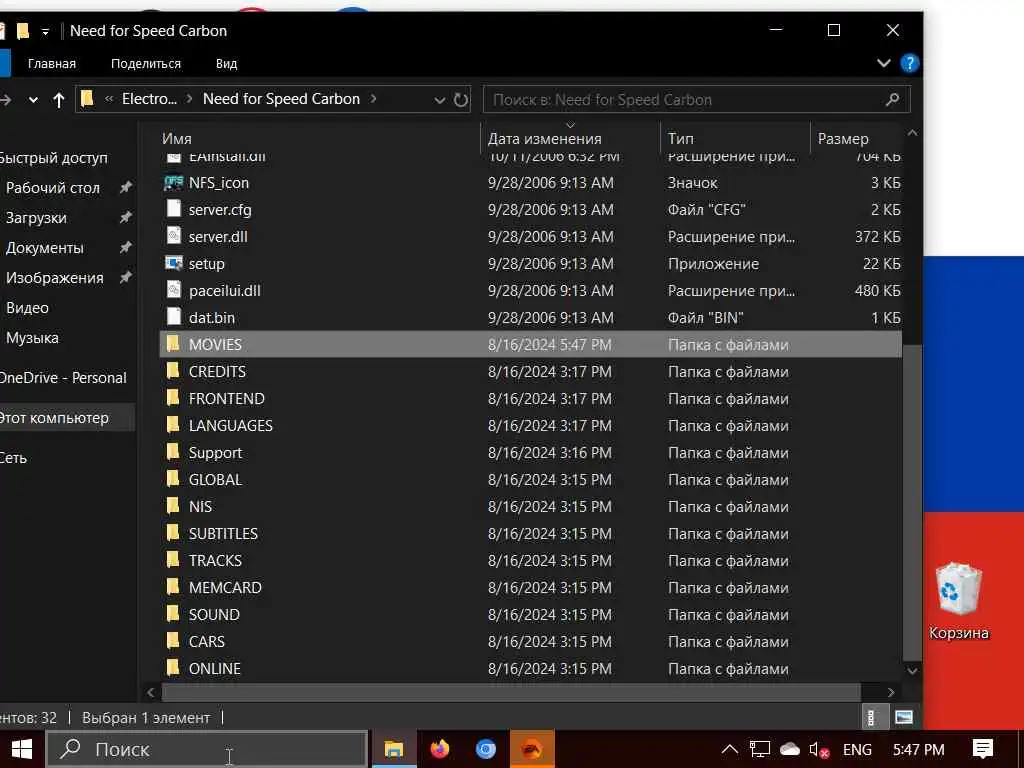1024x768 pixels.
Task: Click the NIS folder icon
Action: tap(173, 506)
